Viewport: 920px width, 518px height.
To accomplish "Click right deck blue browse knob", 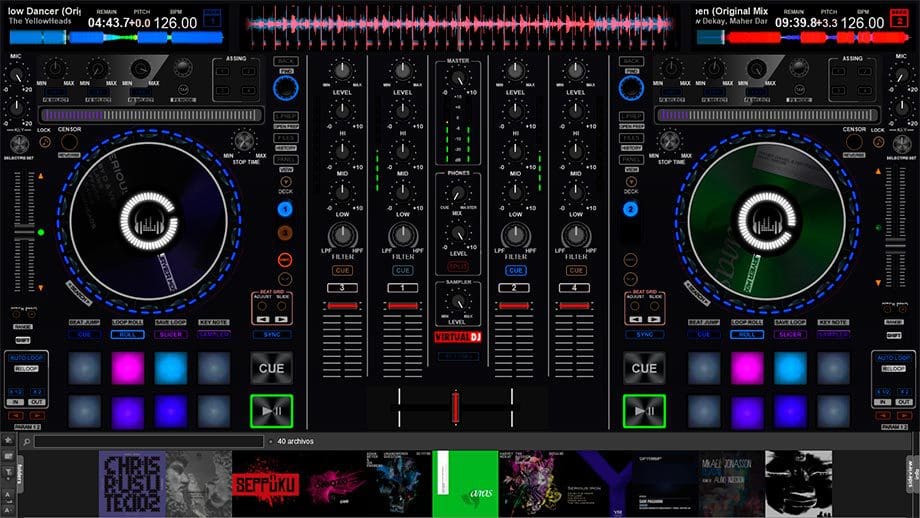I will coord(631,88).
